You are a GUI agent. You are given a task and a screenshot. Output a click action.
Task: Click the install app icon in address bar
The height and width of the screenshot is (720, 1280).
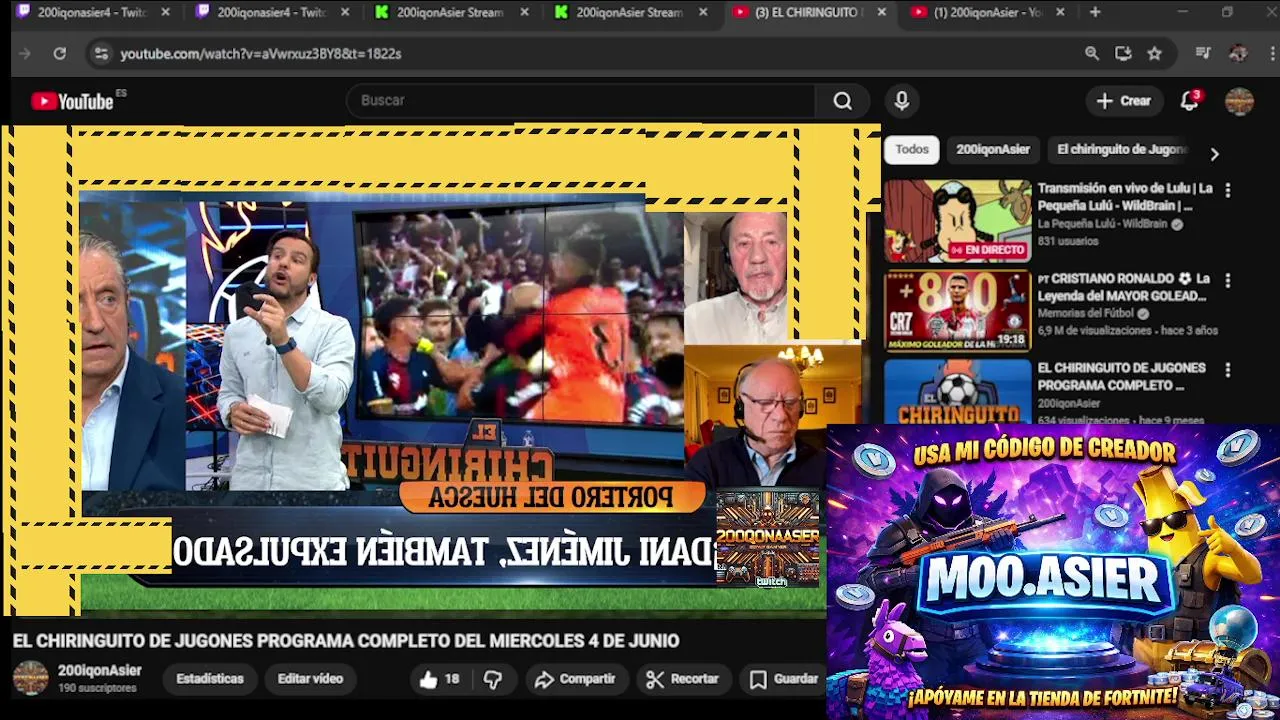point(1123,53)
